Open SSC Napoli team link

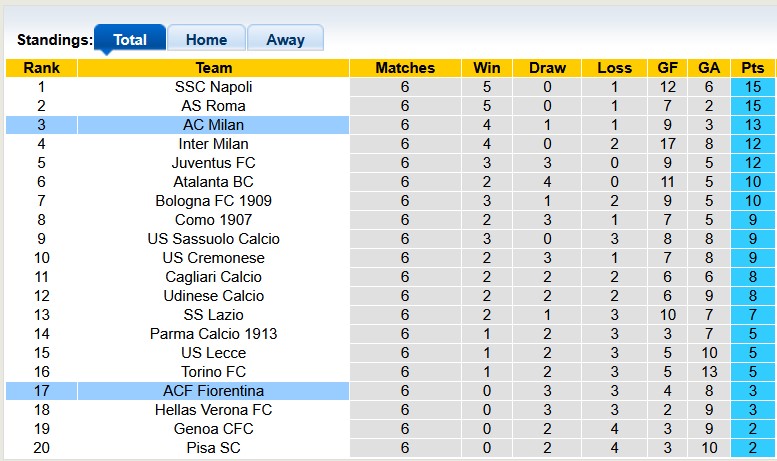coord(213,87)
